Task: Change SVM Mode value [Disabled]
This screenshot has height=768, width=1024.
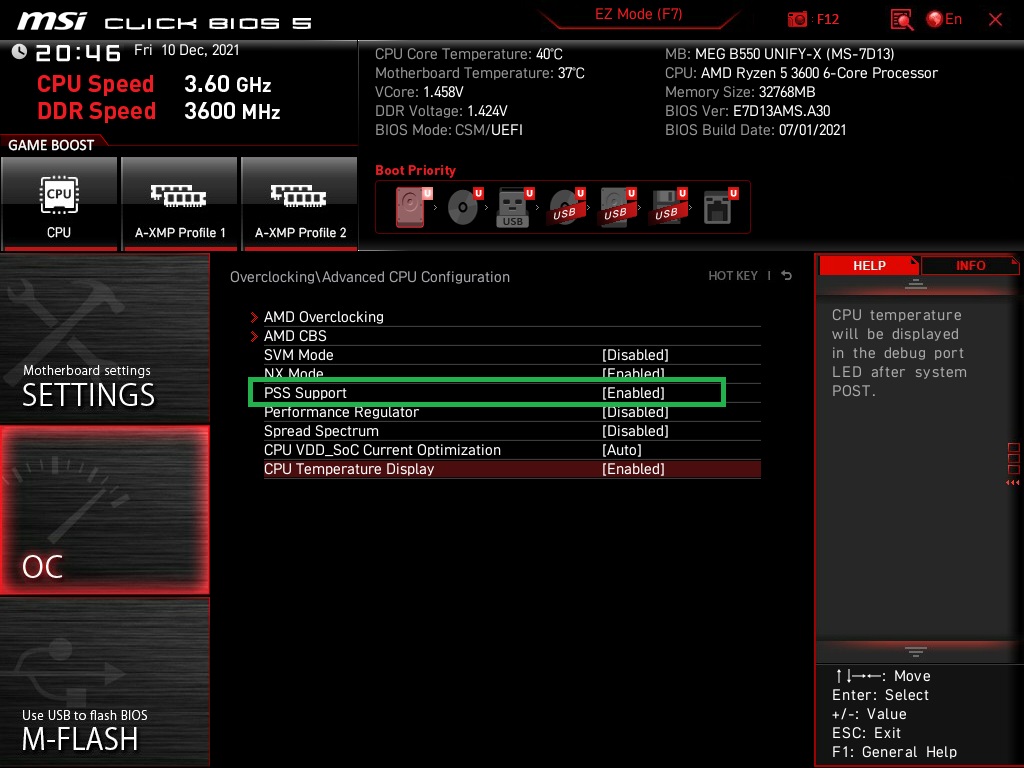Action: 635,355
